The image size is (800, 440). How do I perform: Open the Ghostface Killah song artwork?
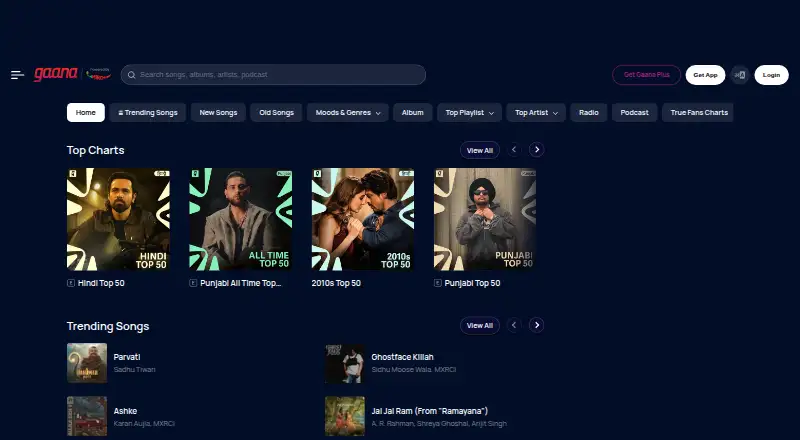(x=345, y=363)
